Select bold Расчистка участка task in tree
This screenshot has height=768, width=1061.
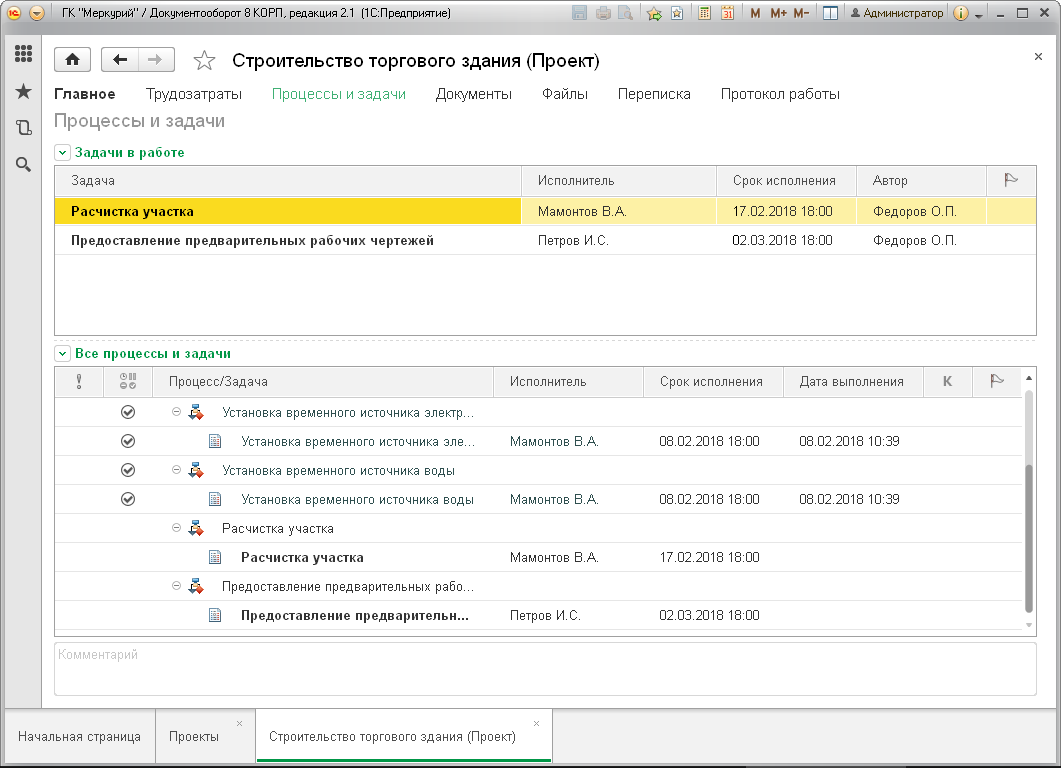pyautogui.click(x=302, y=558)
